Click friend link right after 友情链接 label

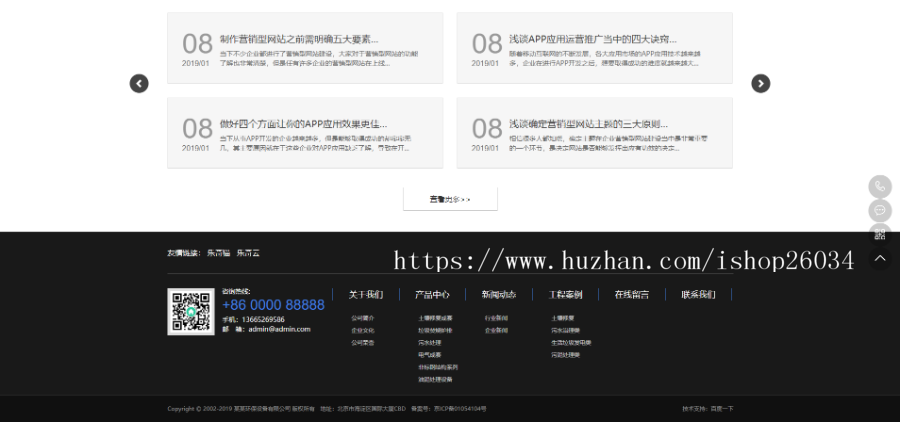click(x=218, y=253)
